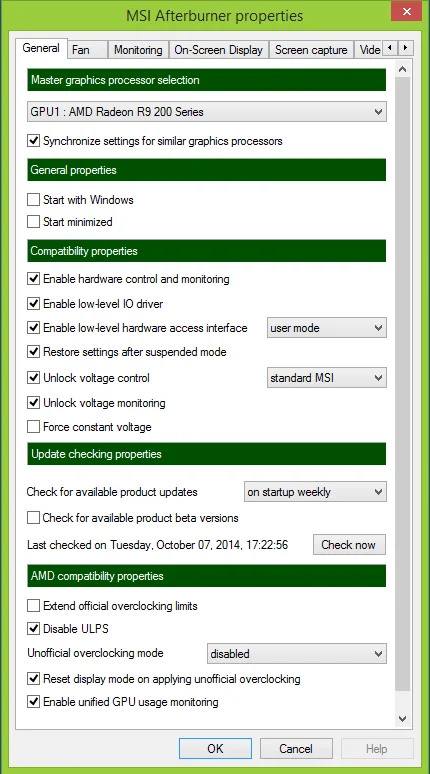Open the standard MSI dropdown
The width and height of the screenshot is (430, 774).
(x=327, y=378)
